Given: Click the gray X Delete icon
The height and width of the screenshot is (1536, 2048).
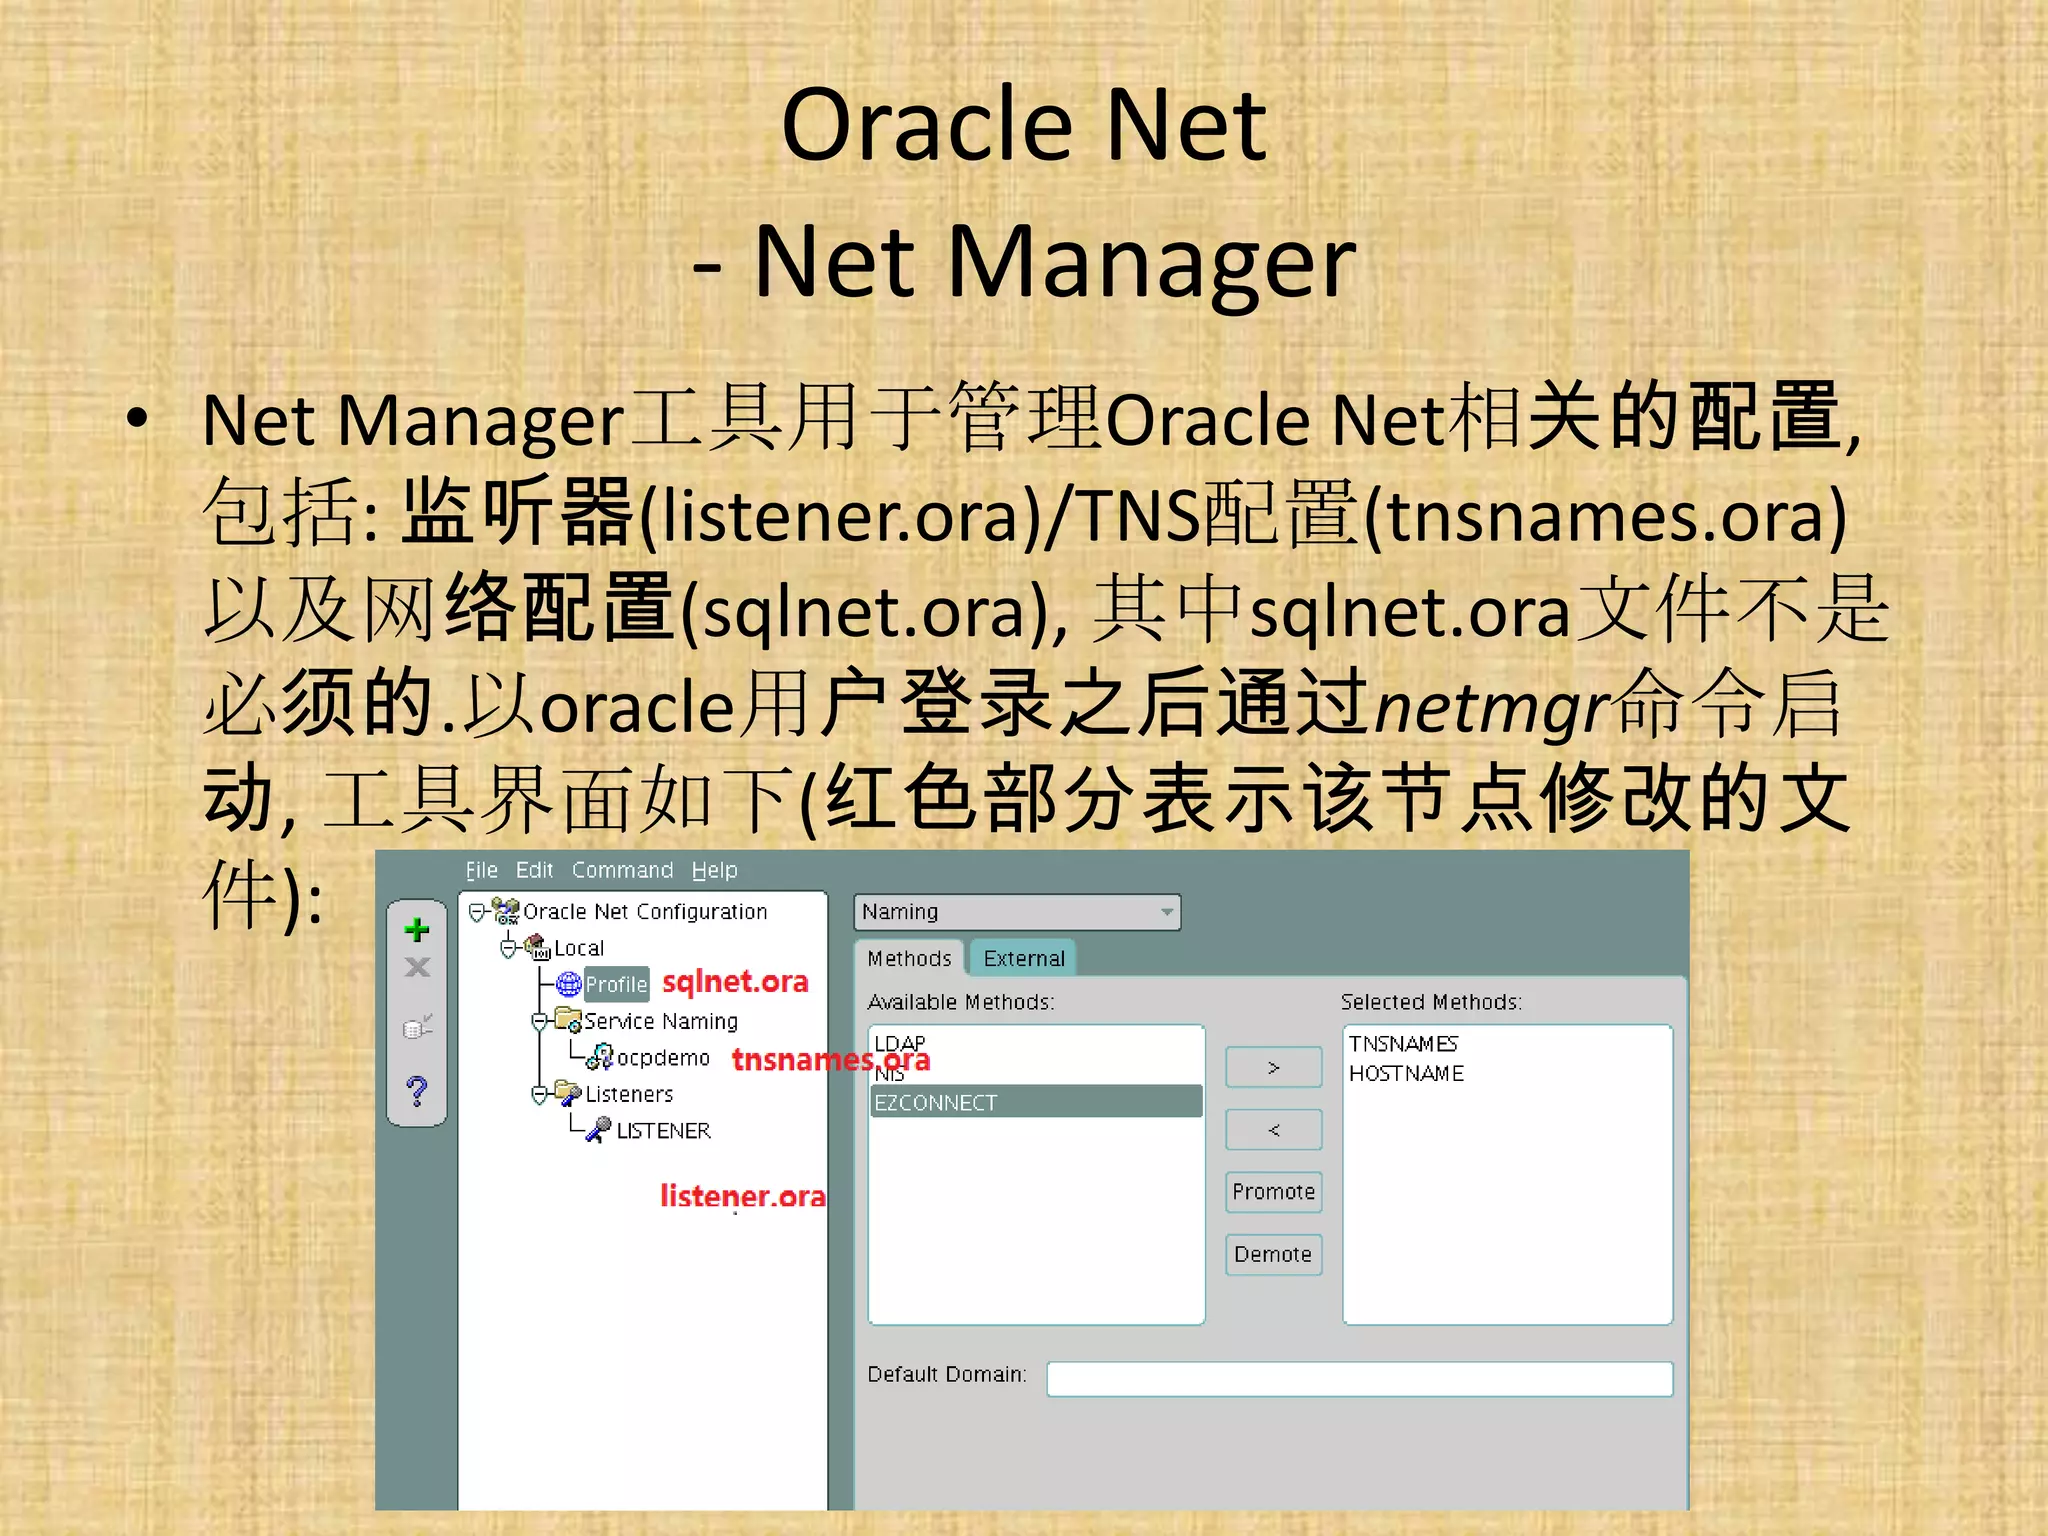Looking at the screenshot, I should [x=417, y=967].
